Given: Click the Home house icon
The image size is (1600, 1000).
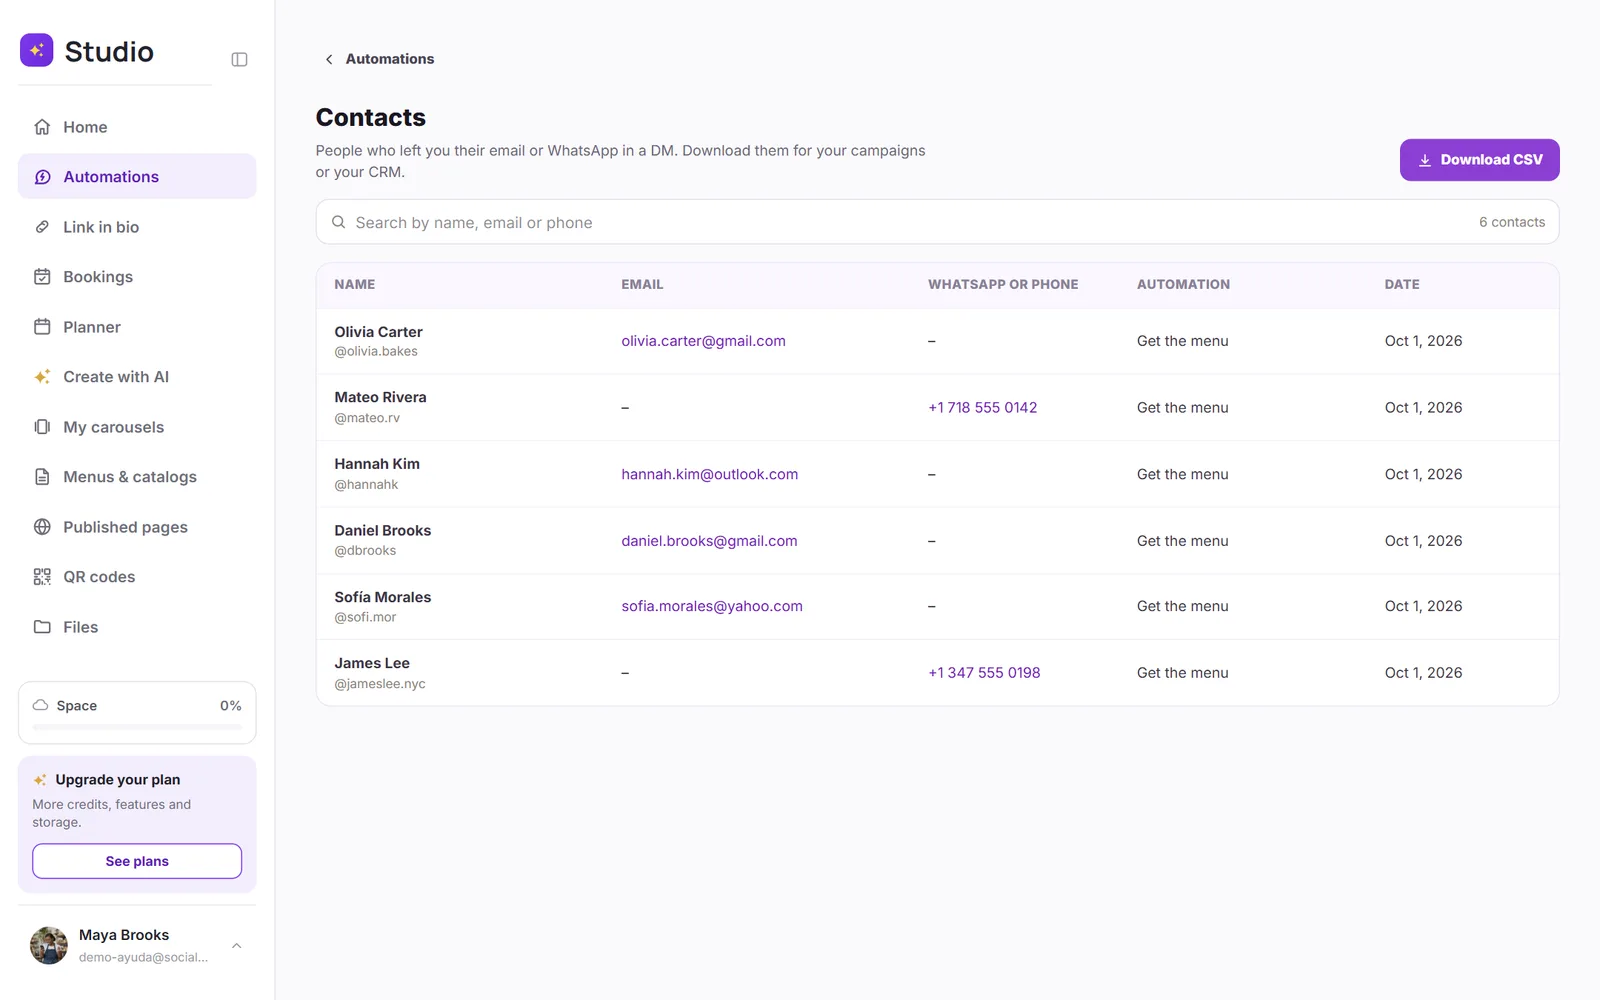Looking at the screenshot, I should [42, 127].
